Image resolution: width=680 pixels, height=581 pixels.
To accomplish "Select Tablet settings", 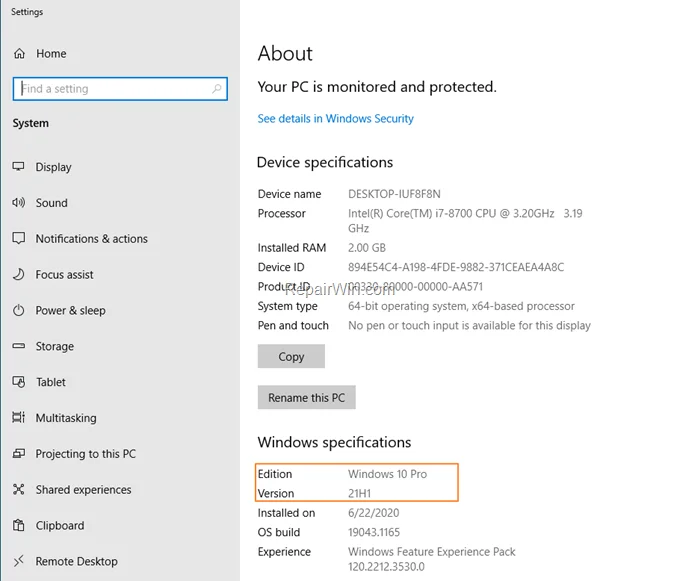I will (51, 382).
